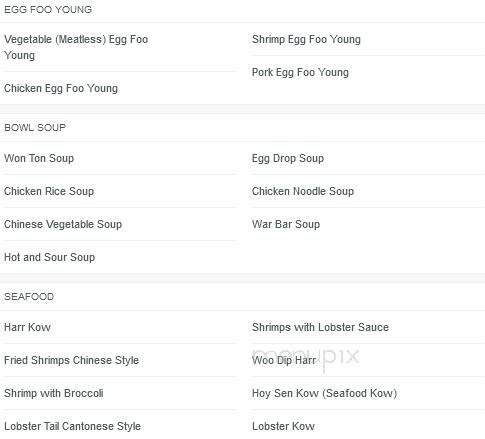Select Fried Shrimps Chinese Style
485x439 pixels.
71,360
